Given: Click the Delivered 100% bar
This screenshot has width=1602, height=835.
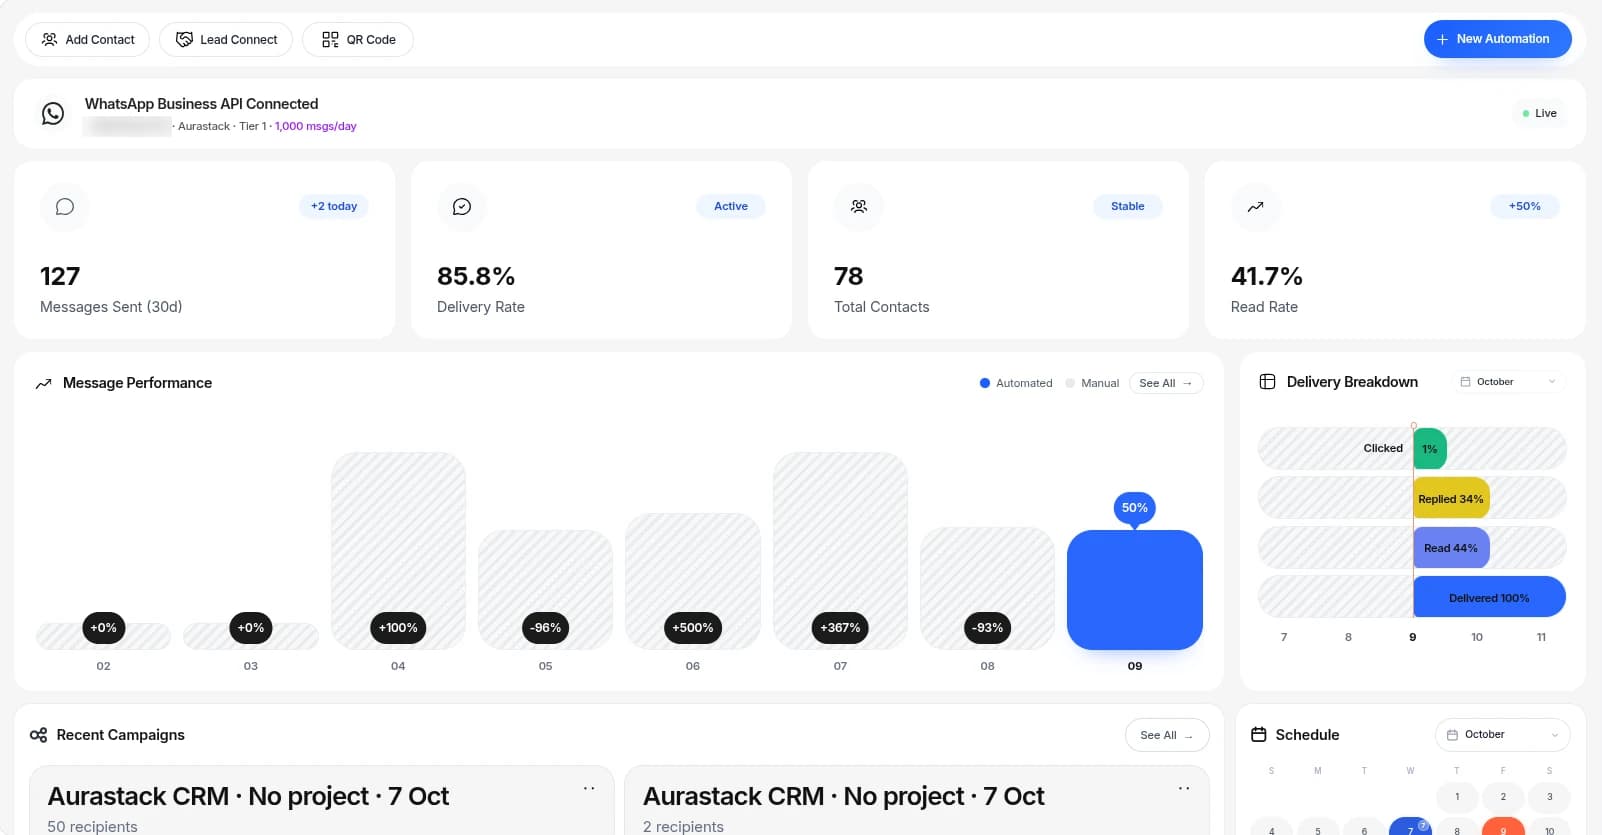Looking at the screenshot, I should point(1489,597).
